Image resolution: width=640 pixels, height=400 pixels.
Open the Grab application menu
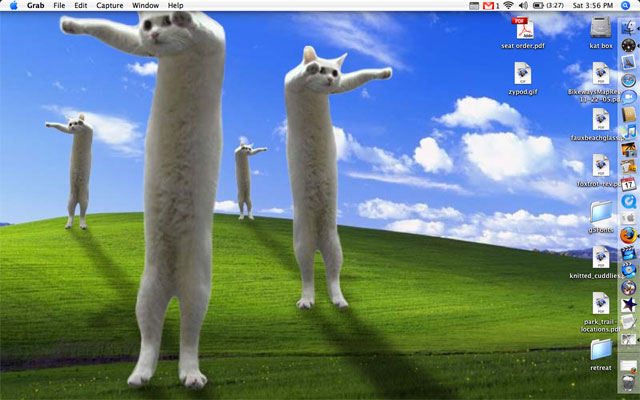pos(36,5)
